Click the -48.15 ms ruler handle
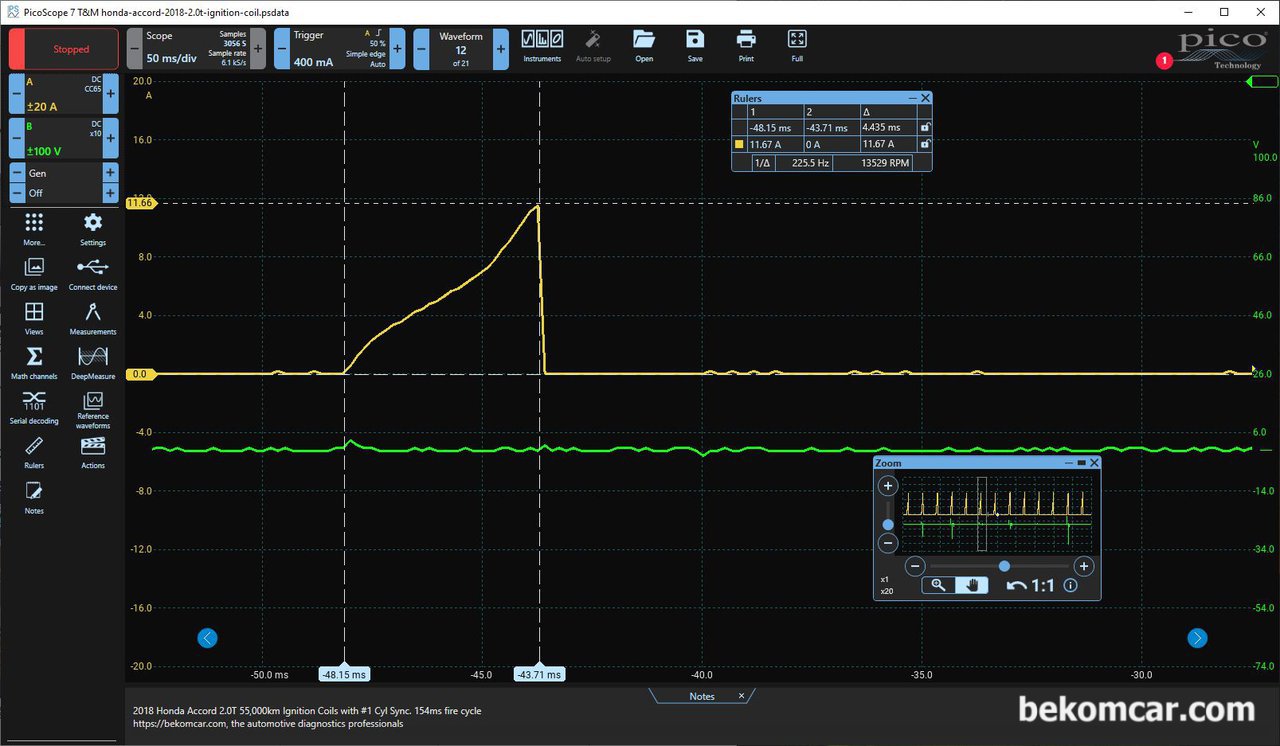 344,674
